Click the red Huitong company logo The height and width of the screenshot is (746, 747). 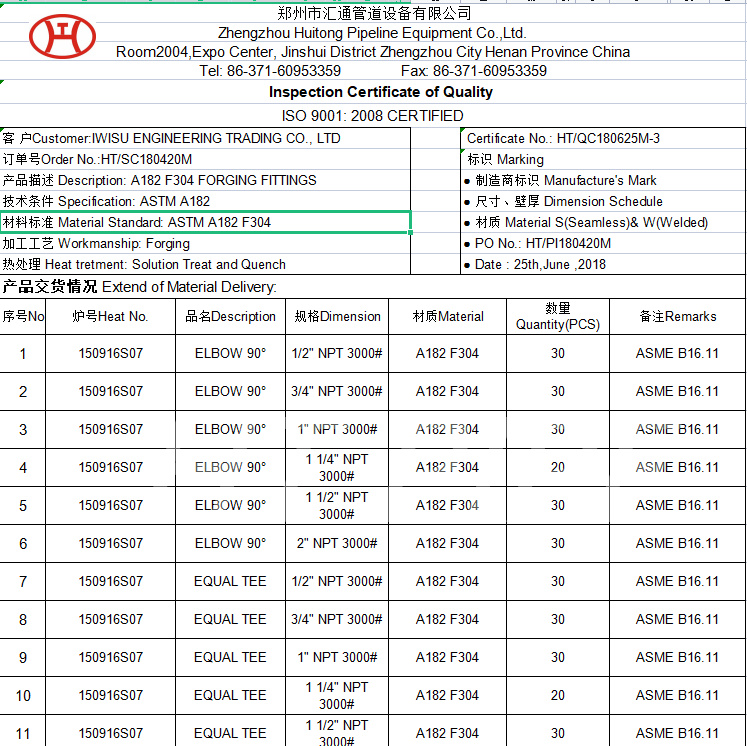pyautogui.click(x=62, y=37)
